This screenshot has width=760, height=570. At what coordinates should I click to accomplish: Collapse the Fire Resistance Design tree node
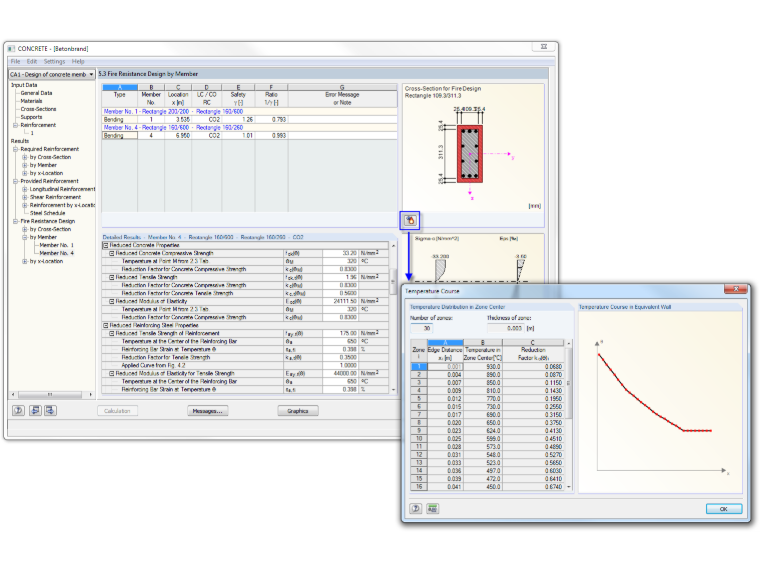click(x=16, y=221)
